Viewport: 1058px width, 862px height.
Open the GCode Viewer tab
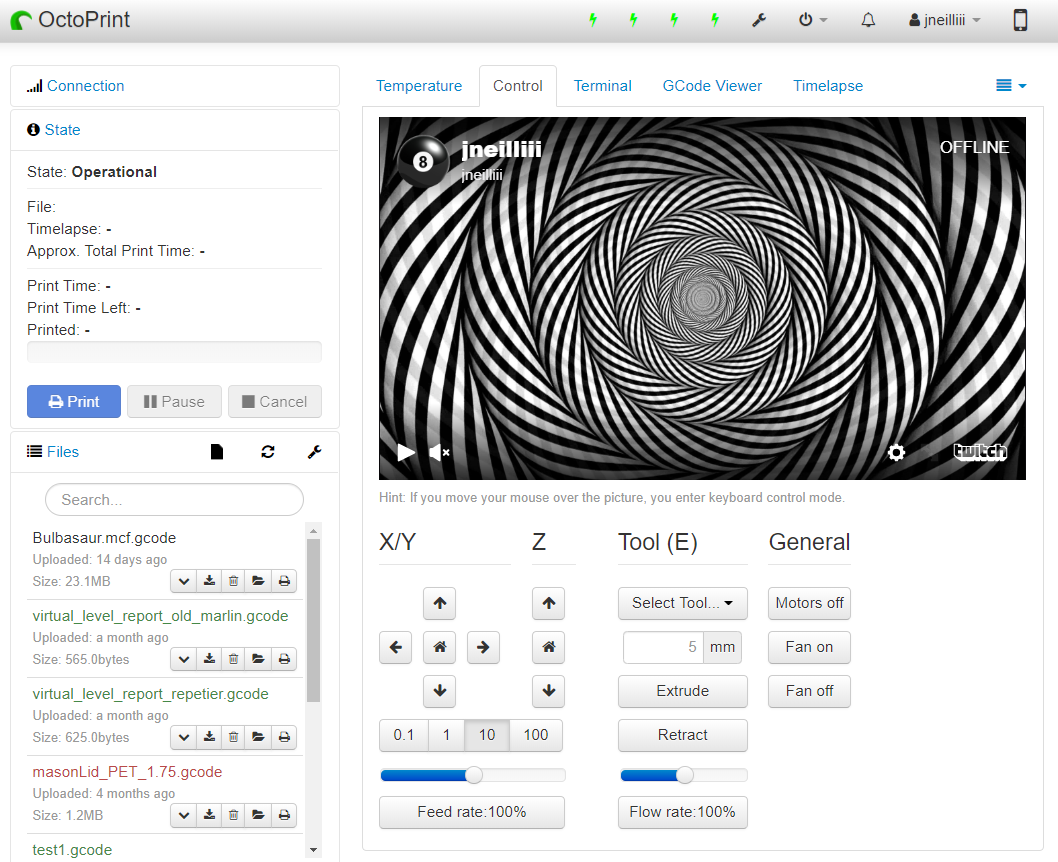(x=712, y=86)
